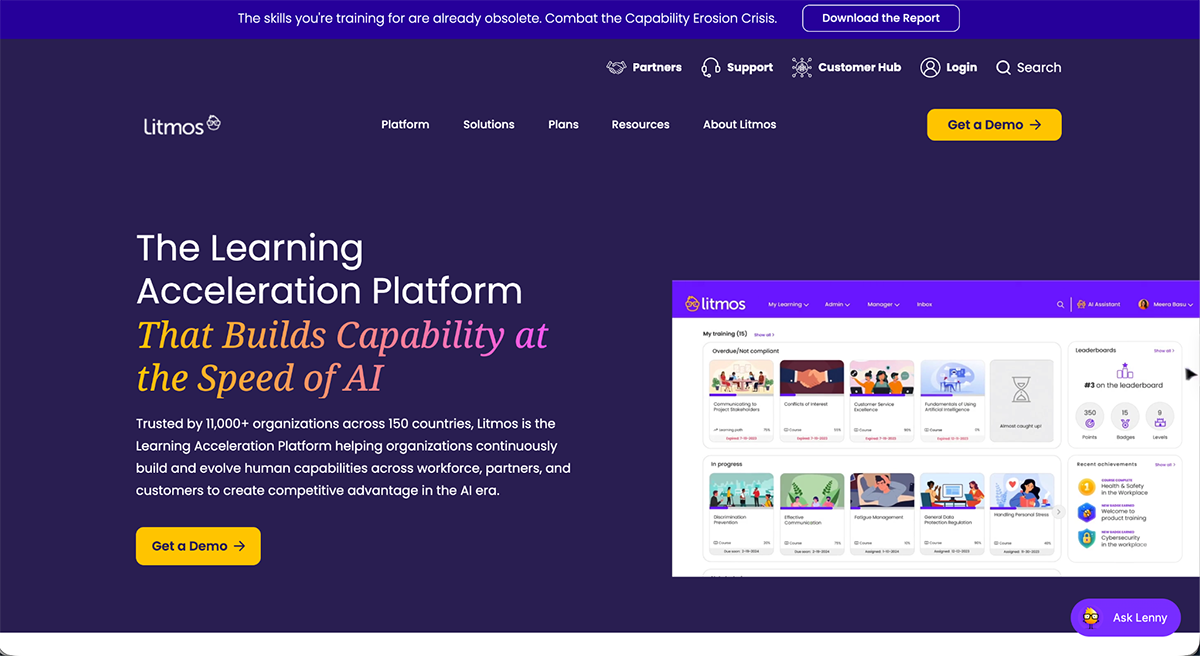Image resolution: width=1200 pixels, height=656 pixels.
Task: Click the 'In progress' section heading
Action: click(727, 464)
